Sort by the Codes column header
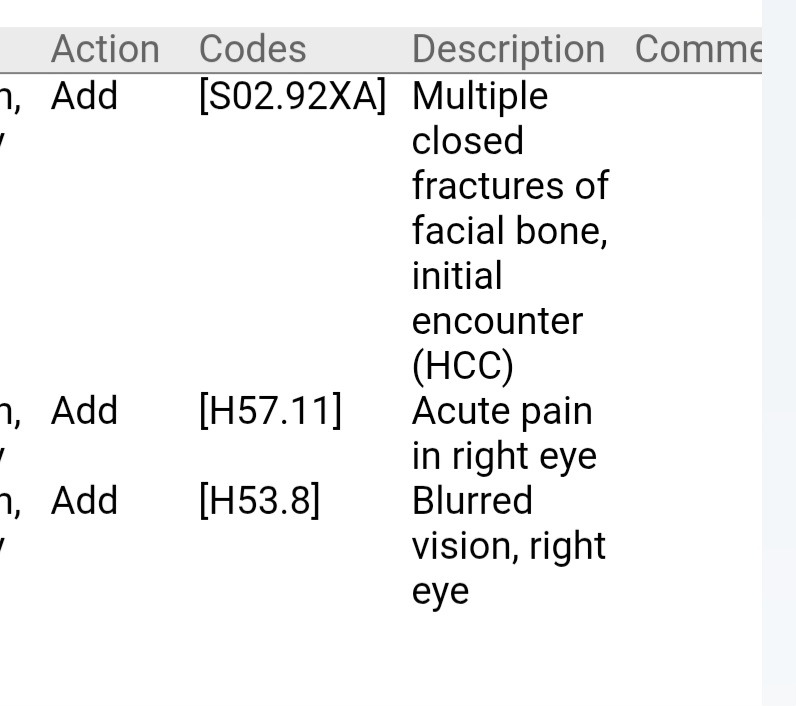796x706 pixels. [252, 49]
